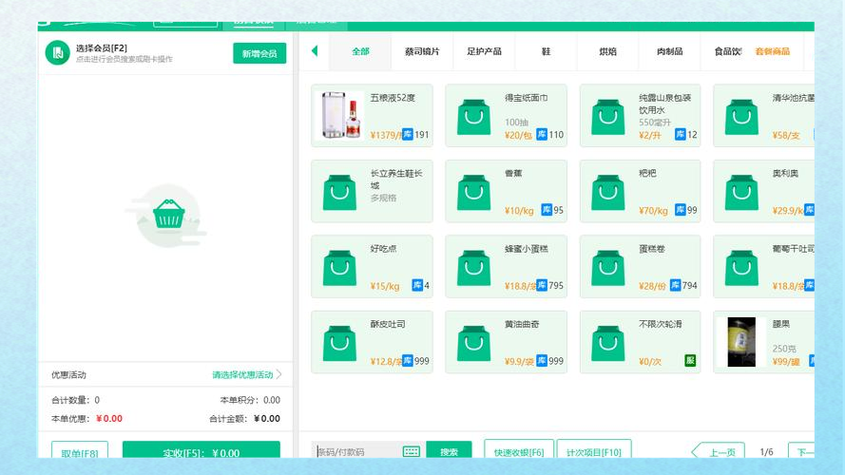Click the 搜索 search button
The width and height of the screenshot is (845, 475).
pyautogui.click(x=449, y=452)
